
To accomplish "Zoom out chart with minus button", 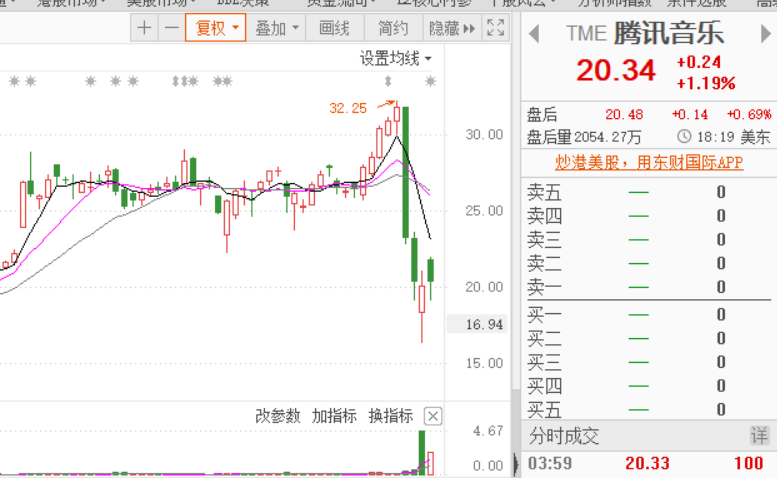I will [171, 28].
